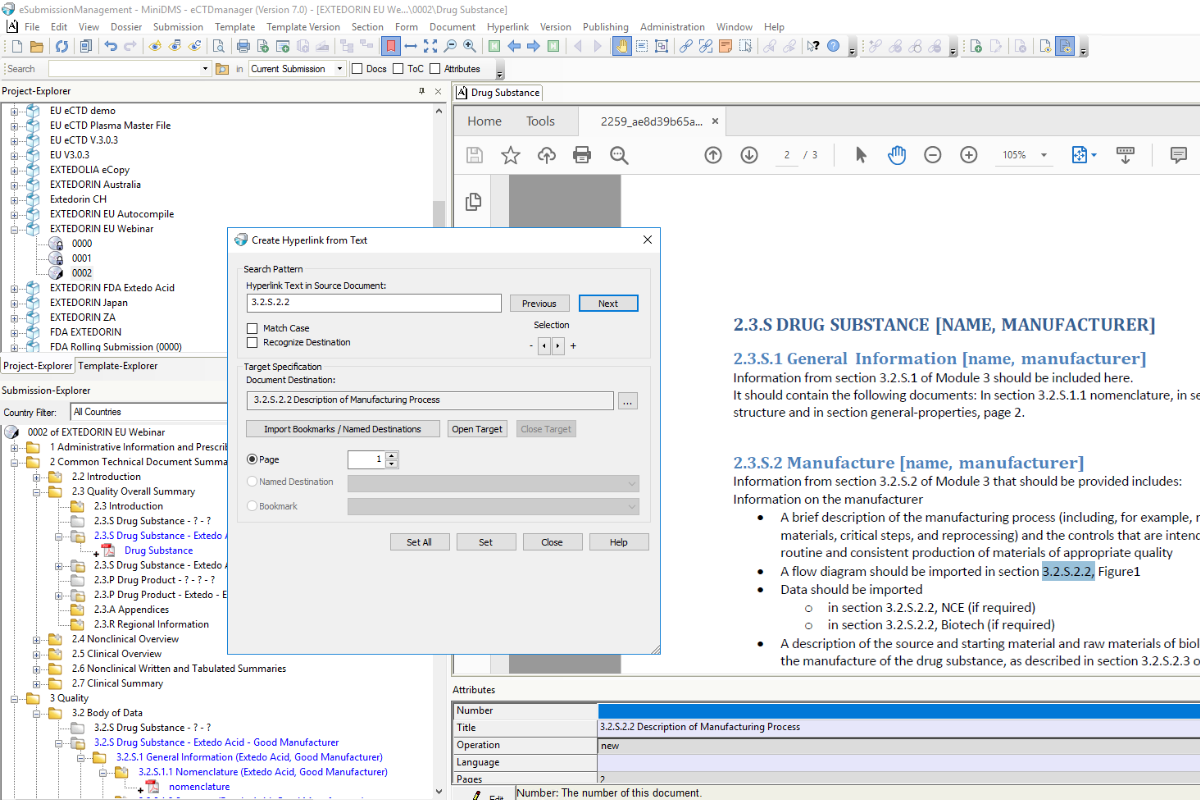This screenshot has width=1200, height=800.
Task: Click the Undo arrow icon in the toolbar
Action: [111, 45]
